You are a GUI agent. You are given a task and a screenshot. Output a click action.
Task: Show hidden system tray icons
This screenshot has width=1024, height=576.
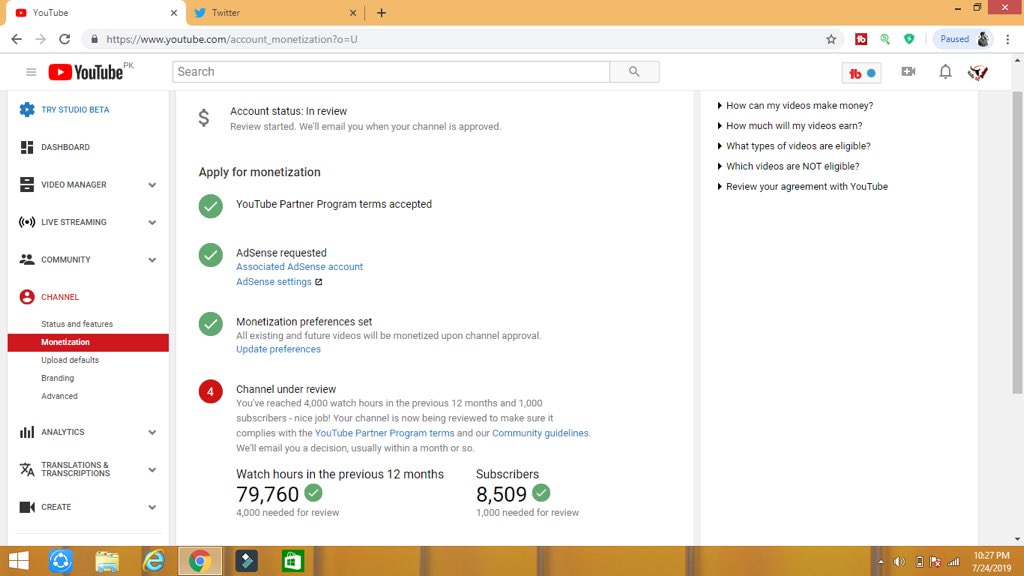[880, 562]
